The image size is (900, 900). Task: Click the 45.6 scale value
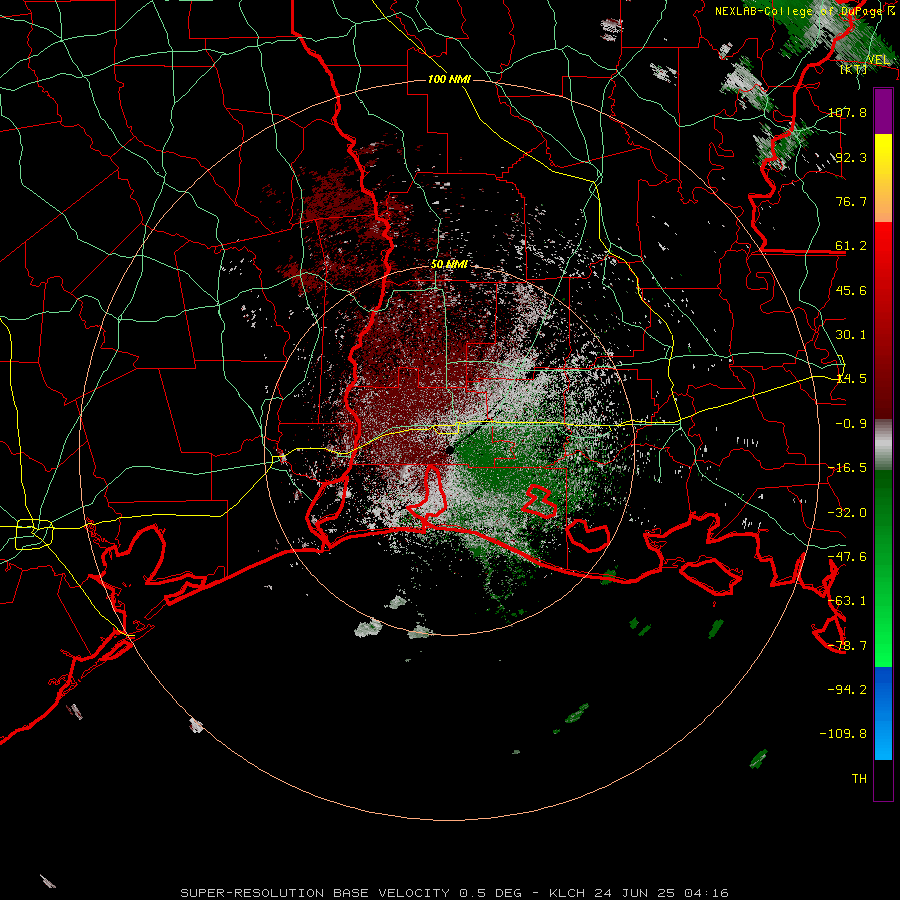851,290
